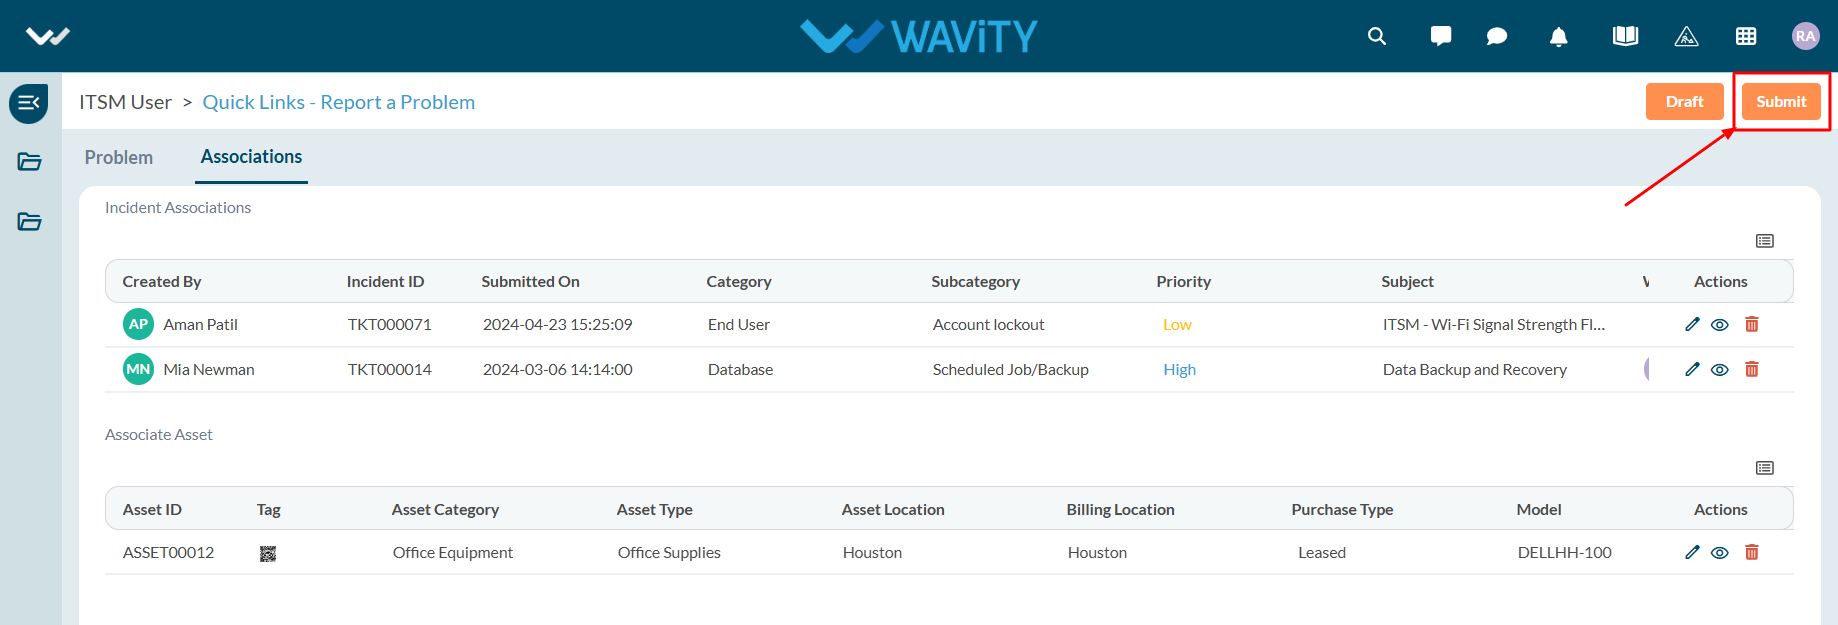Select incident ID TKT000071 cell
The width and height of the screenshot is (1838, 625).
pos(390,325)
